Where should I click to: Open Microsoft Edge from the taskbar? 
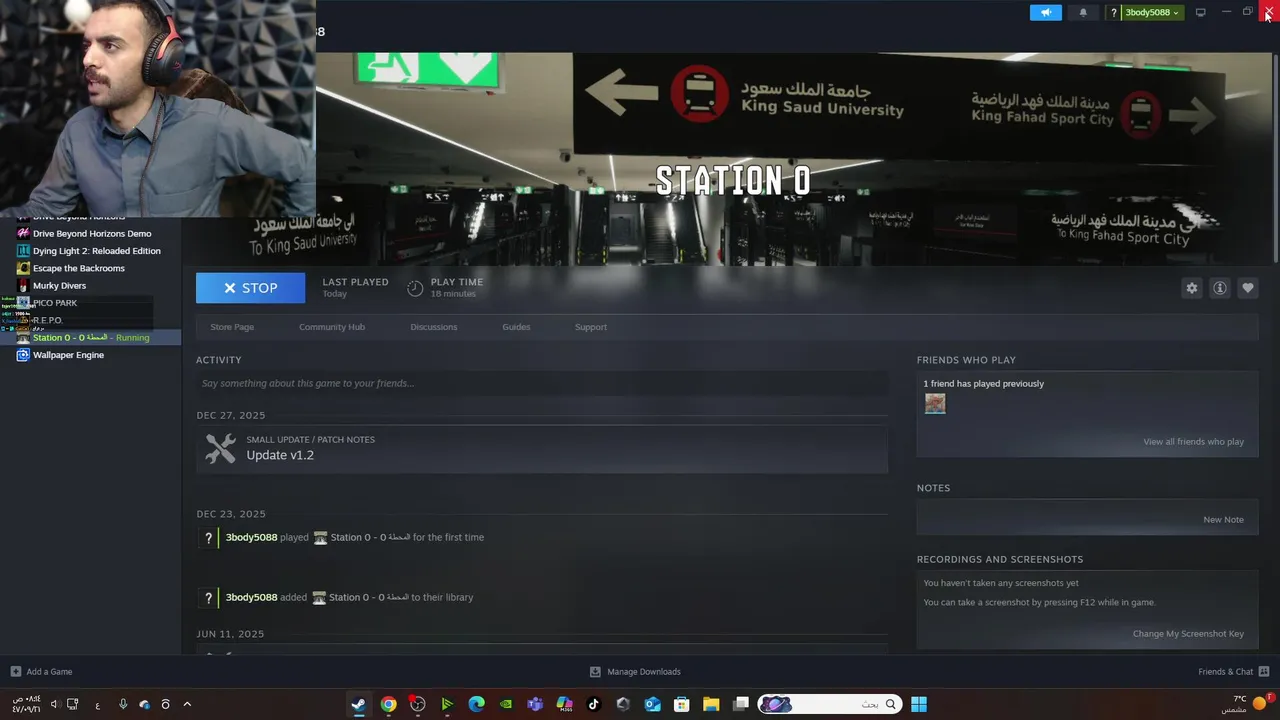(476, 704)
